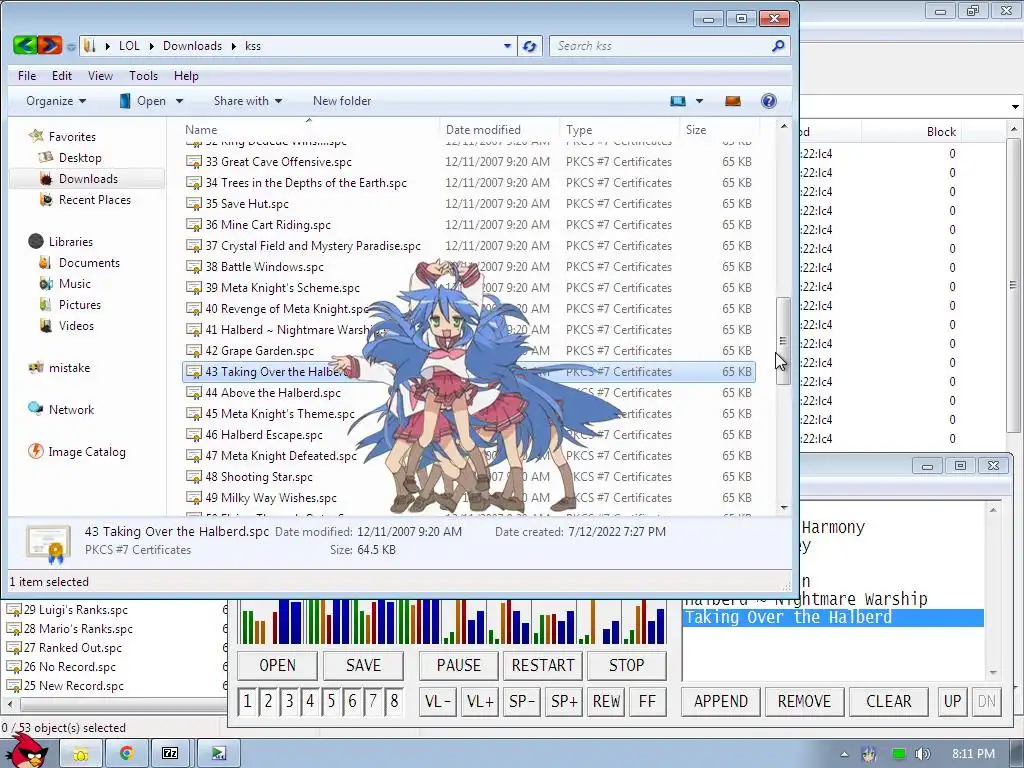Open Documents library
This screenshot has height=768, width=1024.
(89, 263)
